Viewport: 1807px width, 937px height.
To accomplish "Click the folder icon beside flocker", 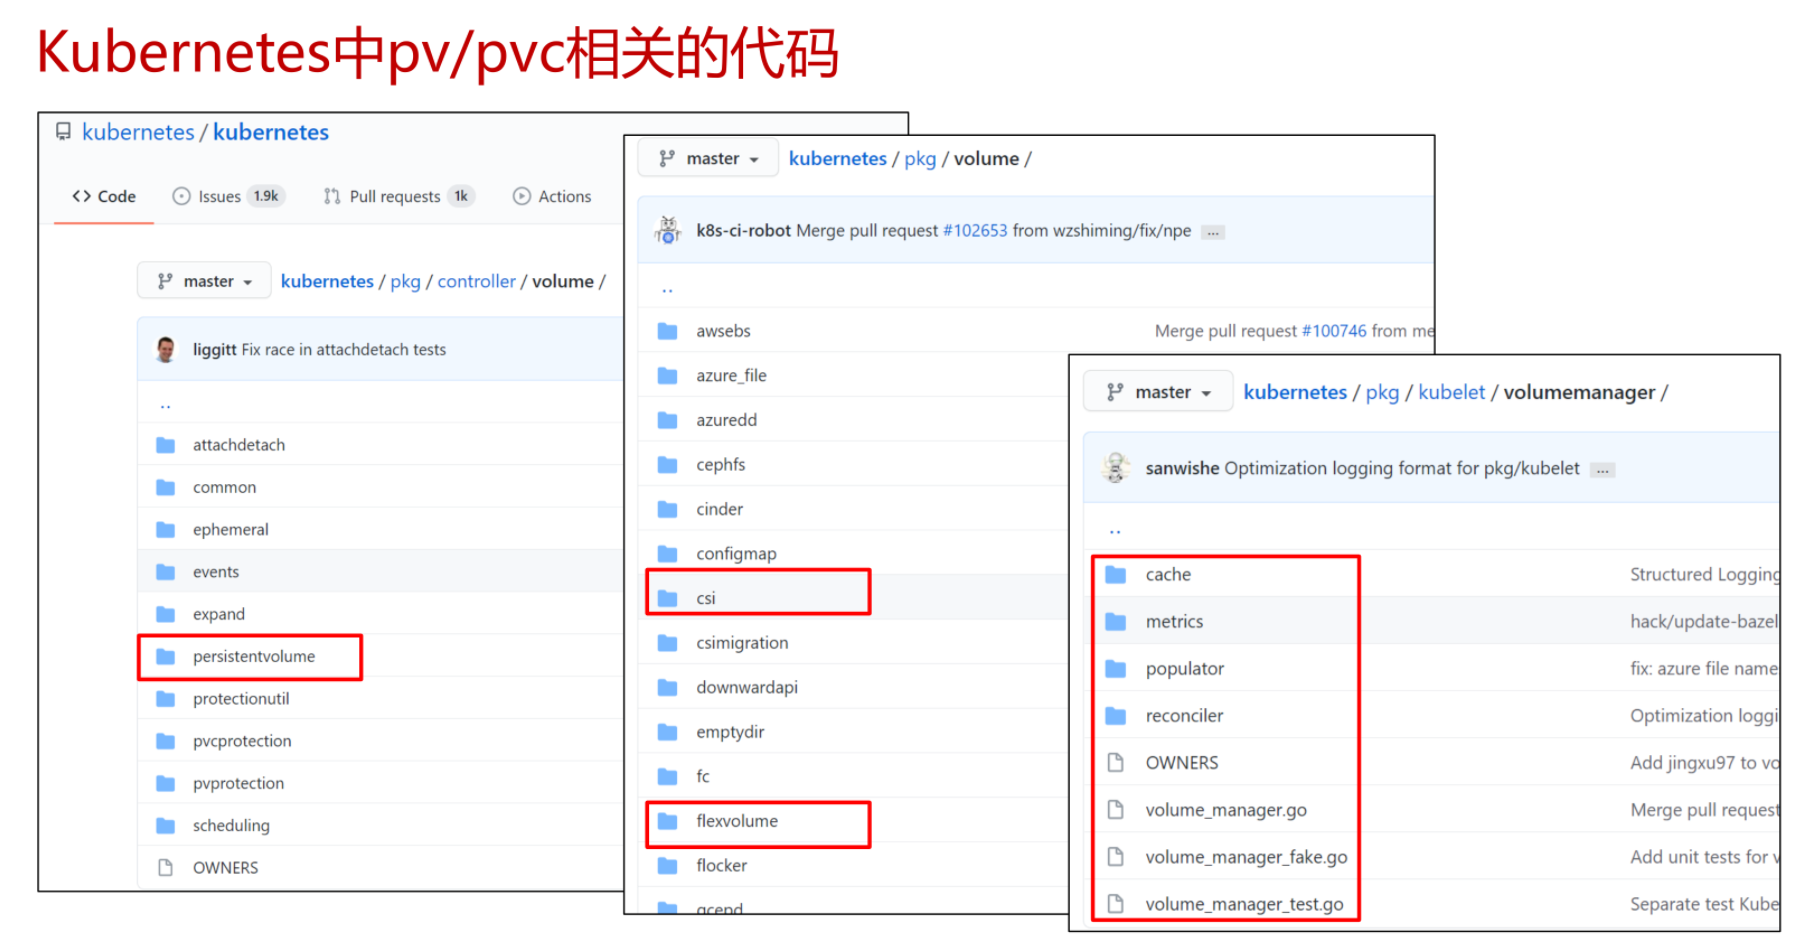I will [x=668, y=866].
